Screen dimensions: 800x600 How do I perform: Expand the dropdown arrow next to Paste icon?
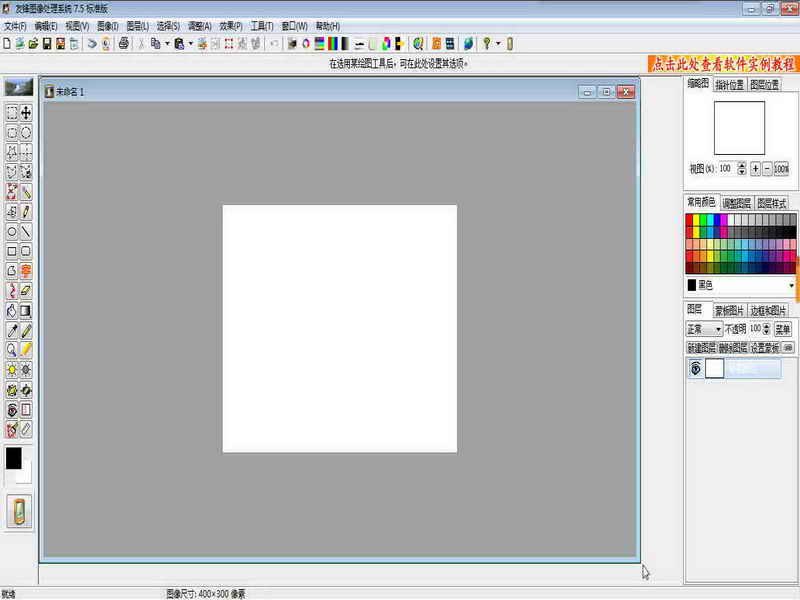[191, 44]
